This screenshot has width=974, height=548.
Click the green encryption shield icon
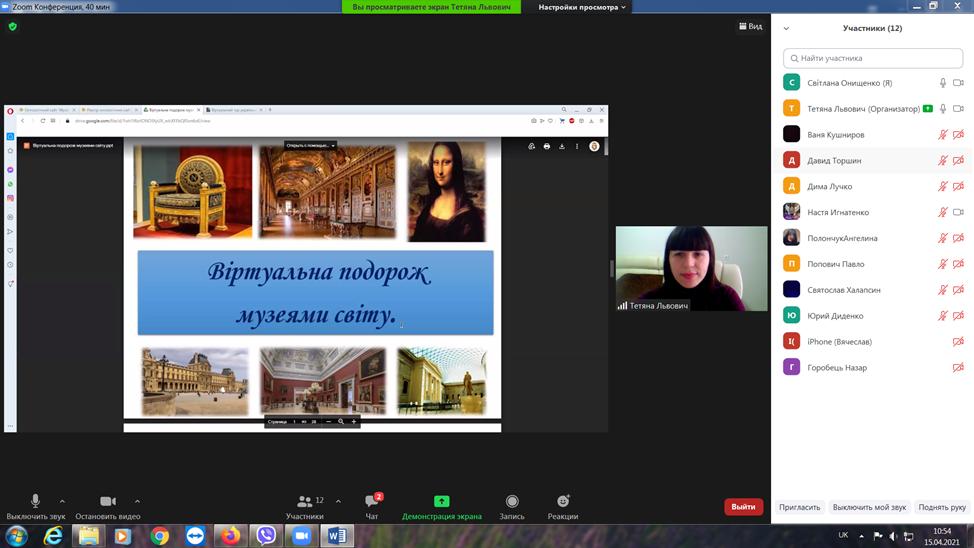click(12, 26)
